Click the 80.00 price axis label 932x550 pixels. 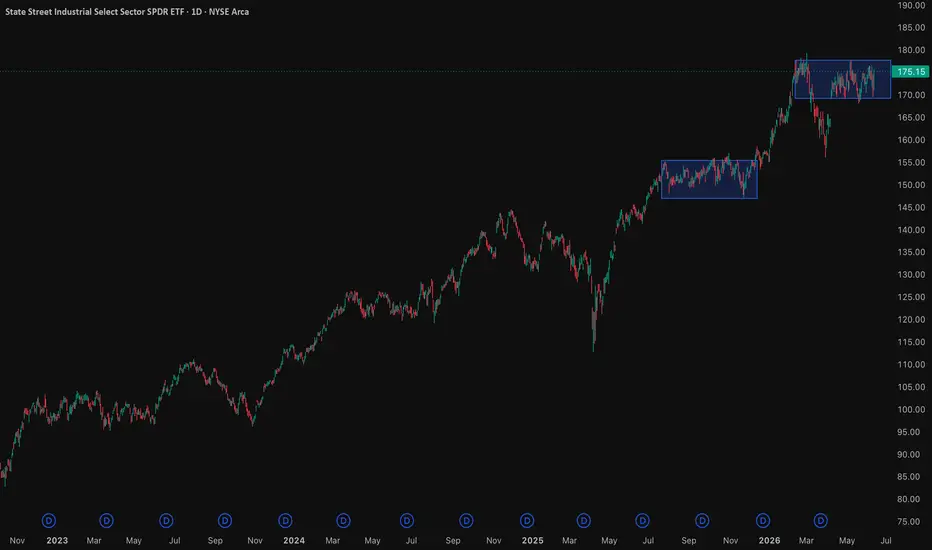tap(911, 499)
